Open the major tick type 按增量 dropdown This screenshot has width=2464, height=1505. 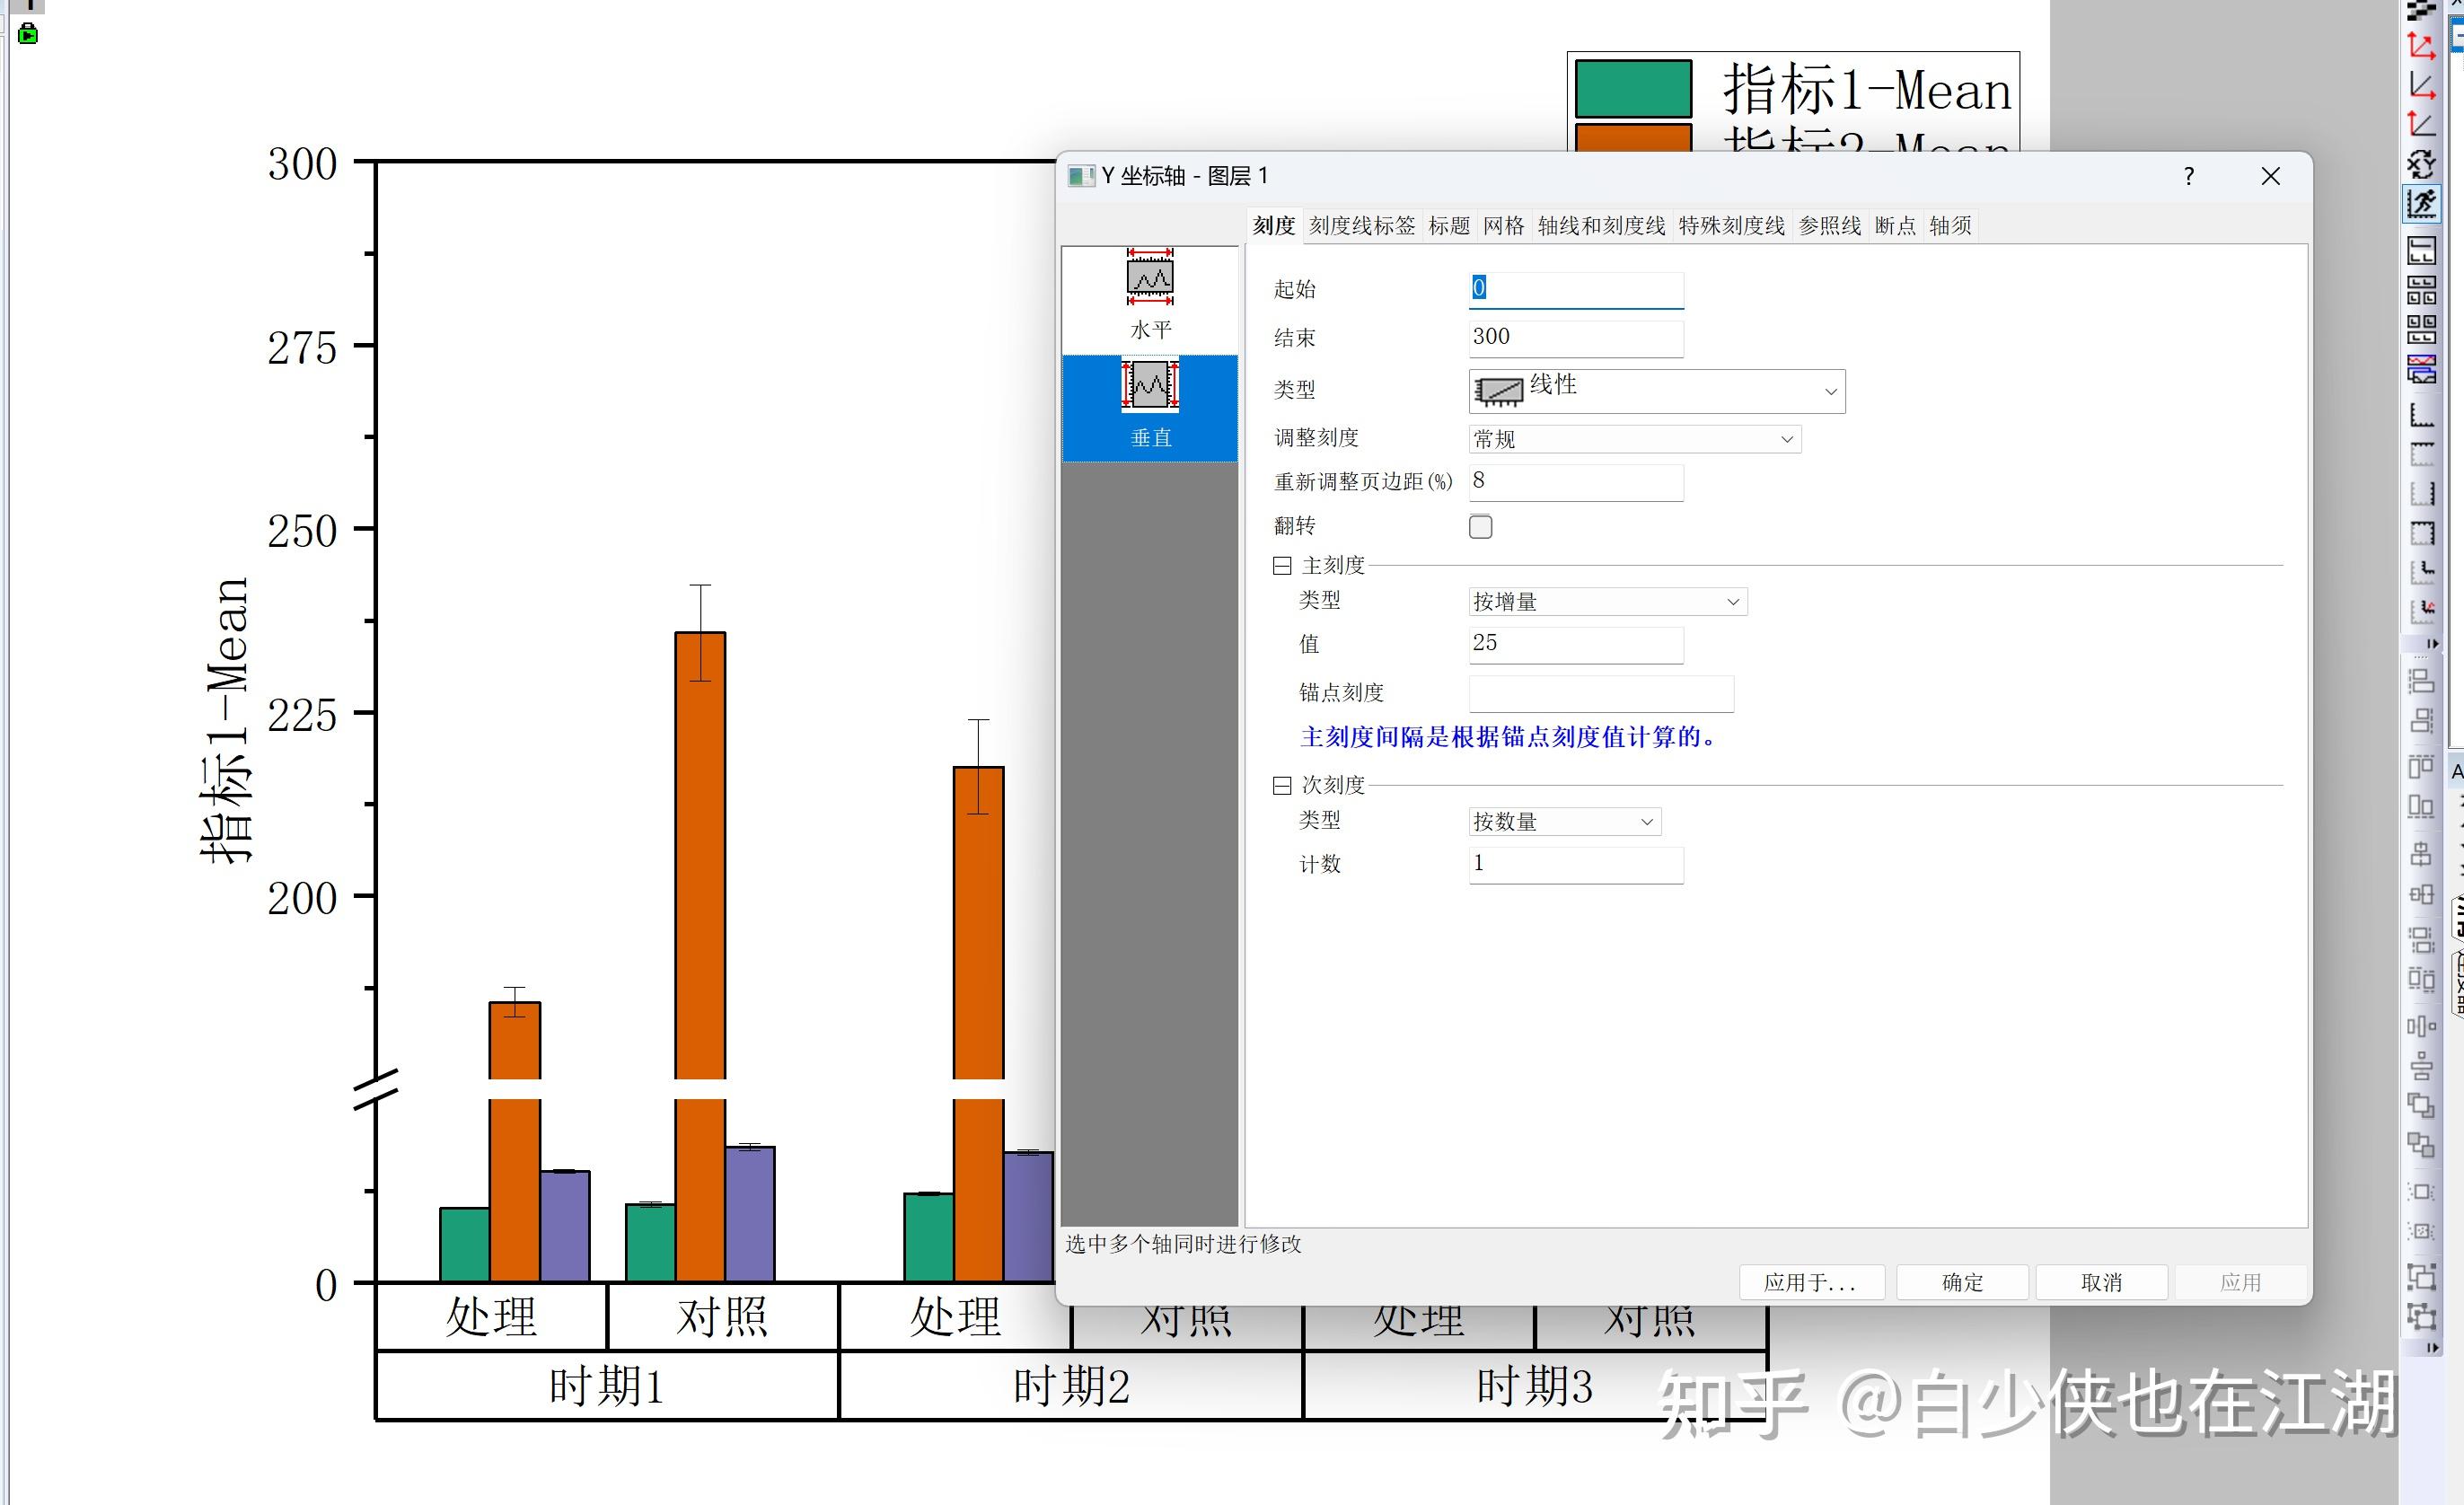[x=1607, y=601]
